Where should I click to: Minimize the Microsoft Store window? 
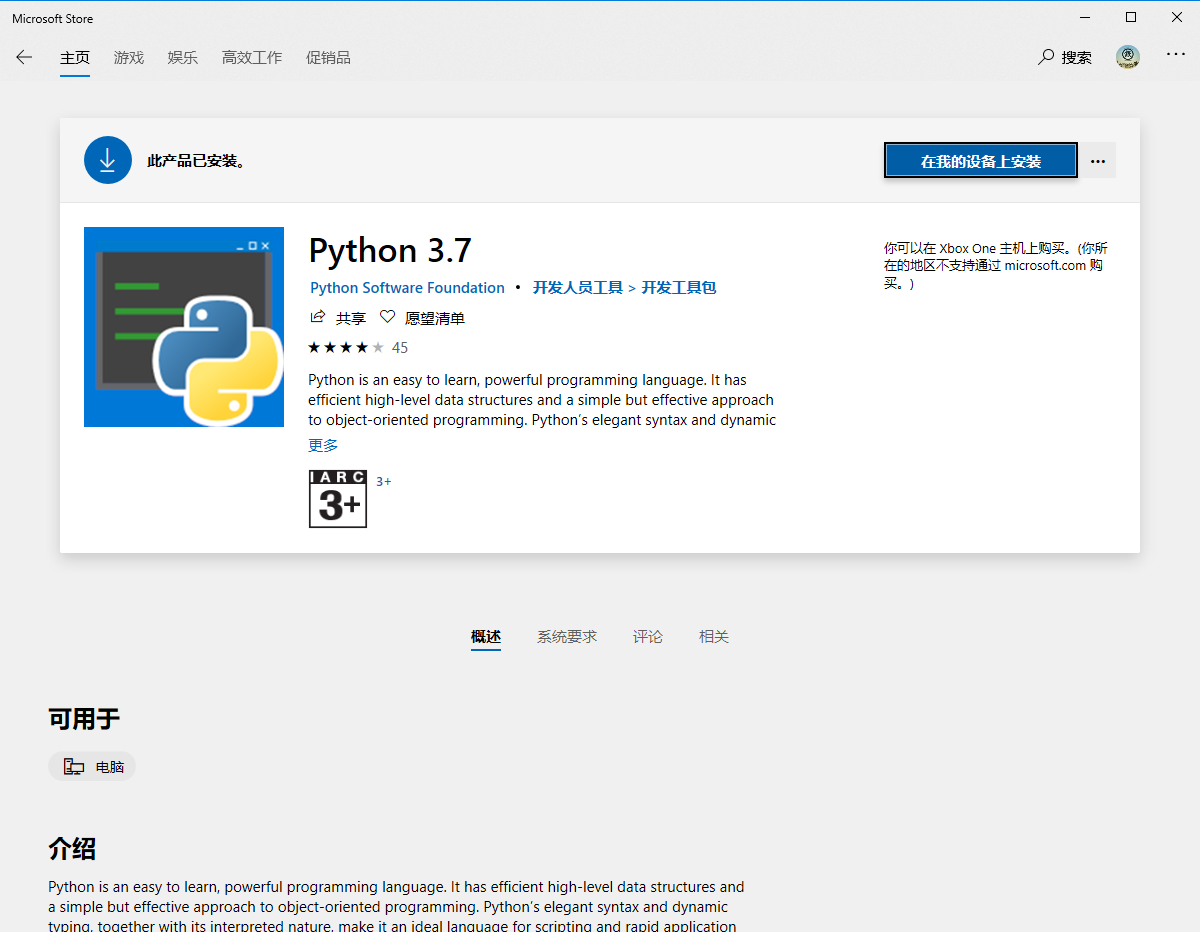point(1085,17)
